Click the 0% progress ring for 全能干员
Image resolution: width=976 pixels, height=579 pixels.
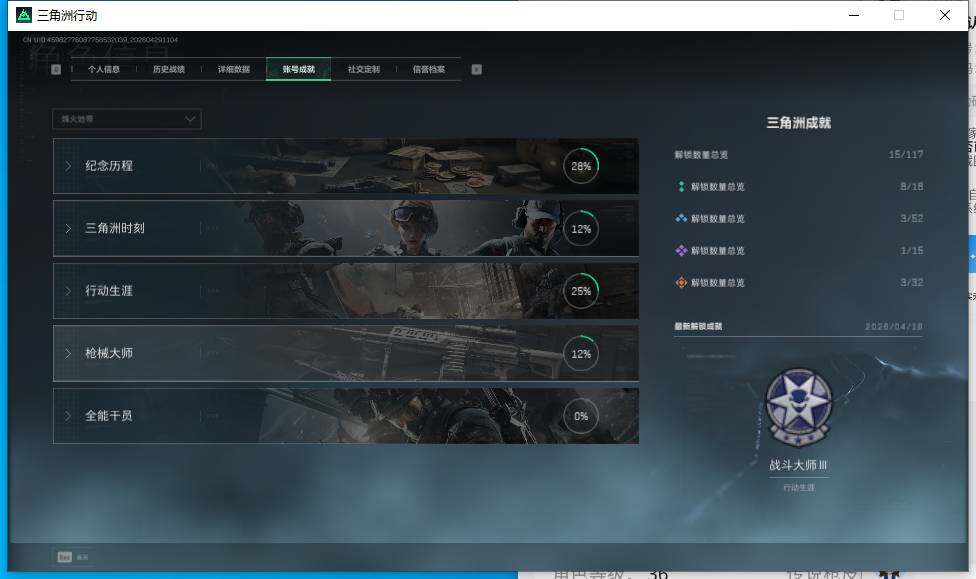[x=581, y=416]
